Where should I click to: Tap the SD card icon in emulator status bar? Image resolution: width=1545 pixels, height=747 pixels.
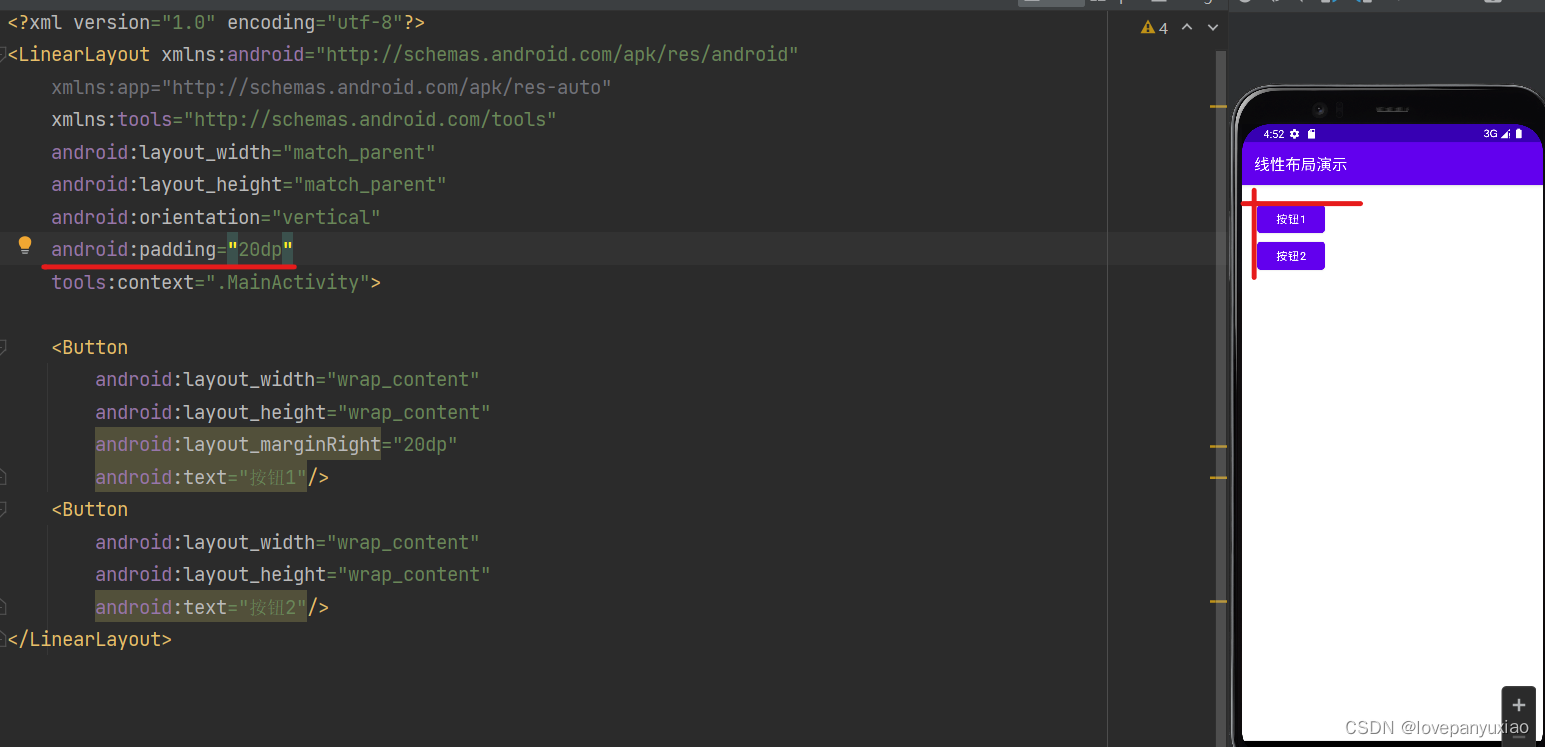(x=1311, y=134)
